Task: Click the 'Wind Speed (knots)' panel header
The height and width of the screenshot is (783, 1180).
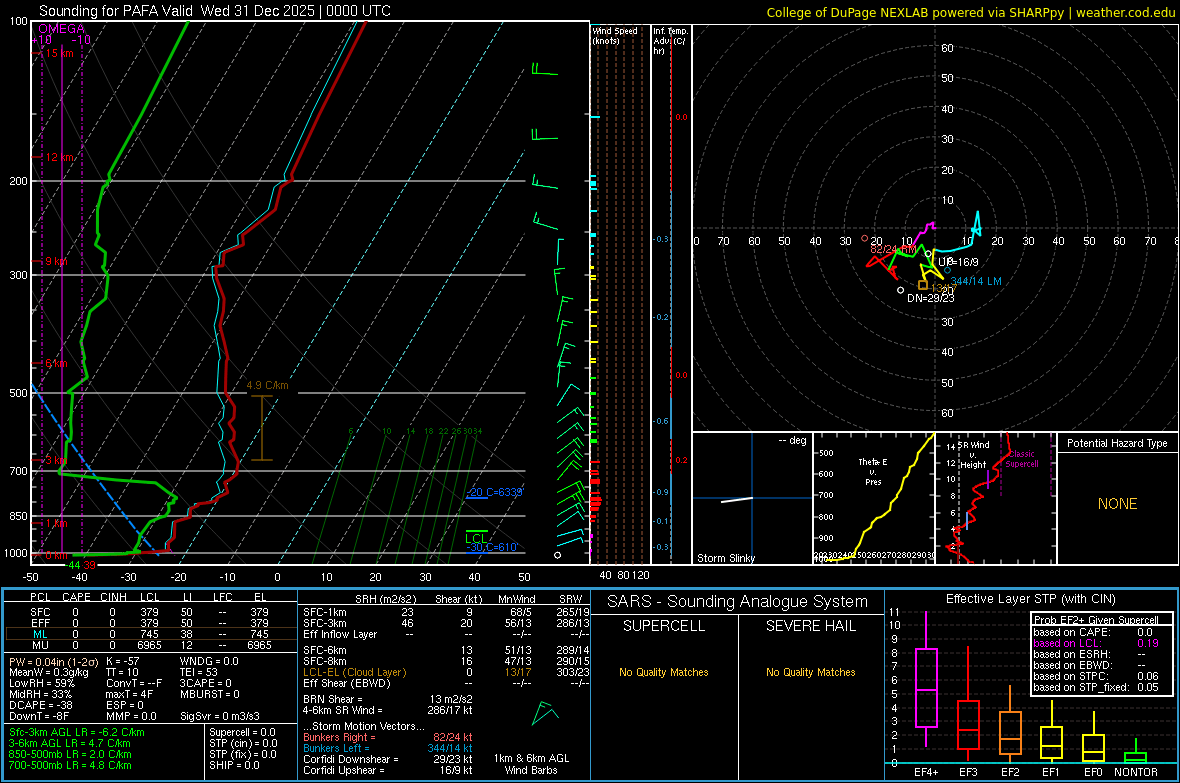Action: (x=614, y=35)
